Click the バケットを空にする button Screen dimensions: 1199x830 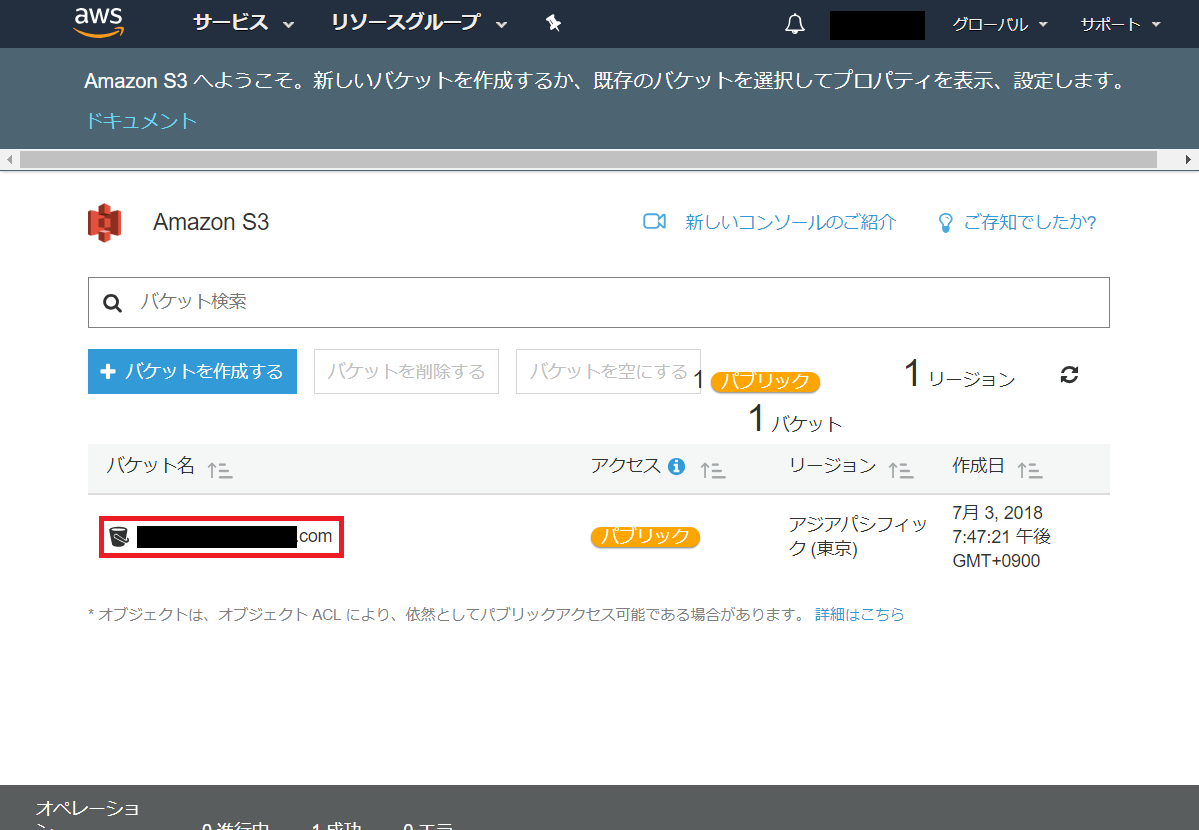609,372
